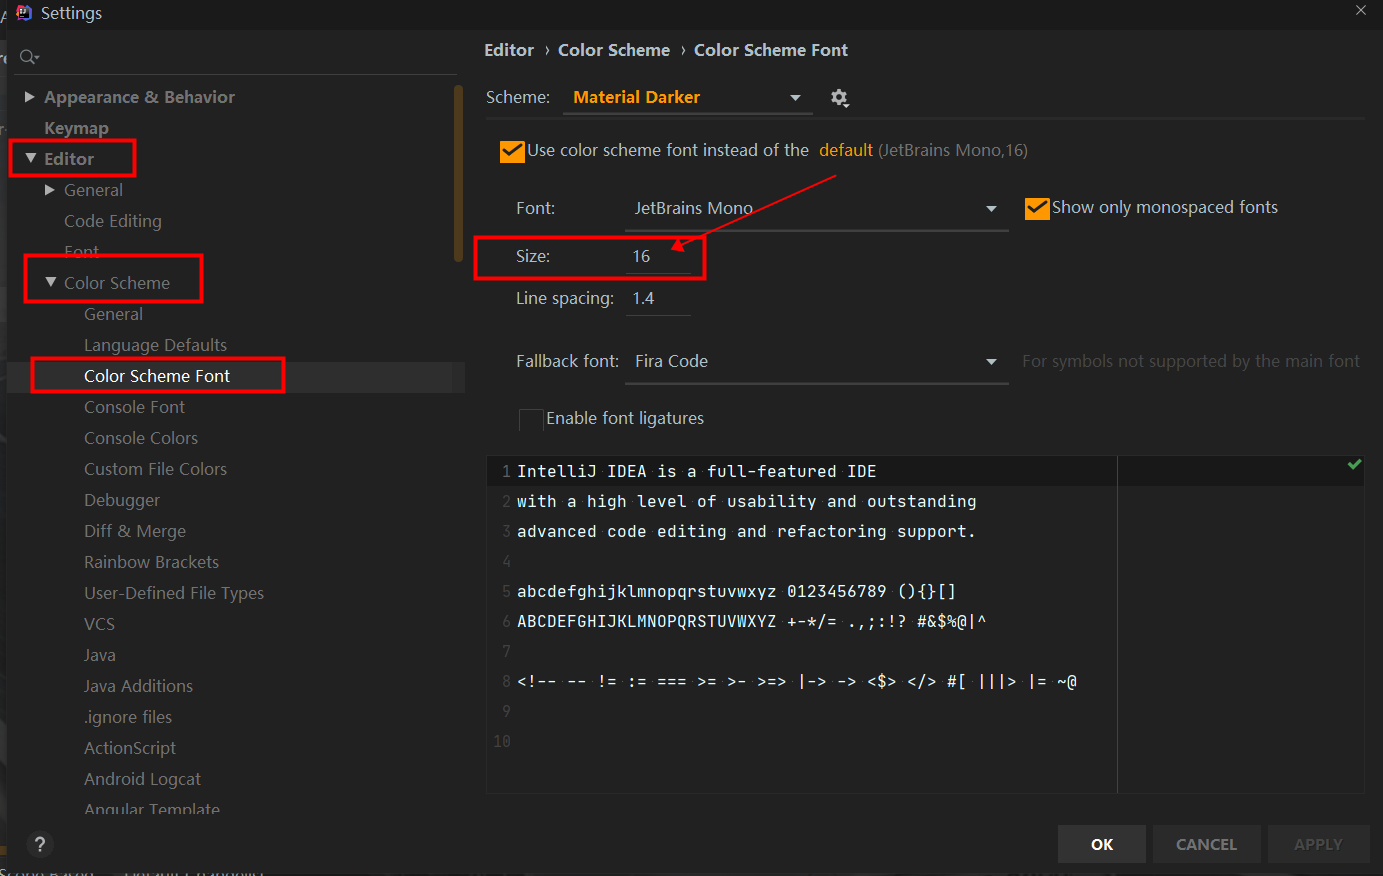The height and width of the screenshot is (876, 1383).
Task: Expand the General node under Editor
Action: (50, 190)
